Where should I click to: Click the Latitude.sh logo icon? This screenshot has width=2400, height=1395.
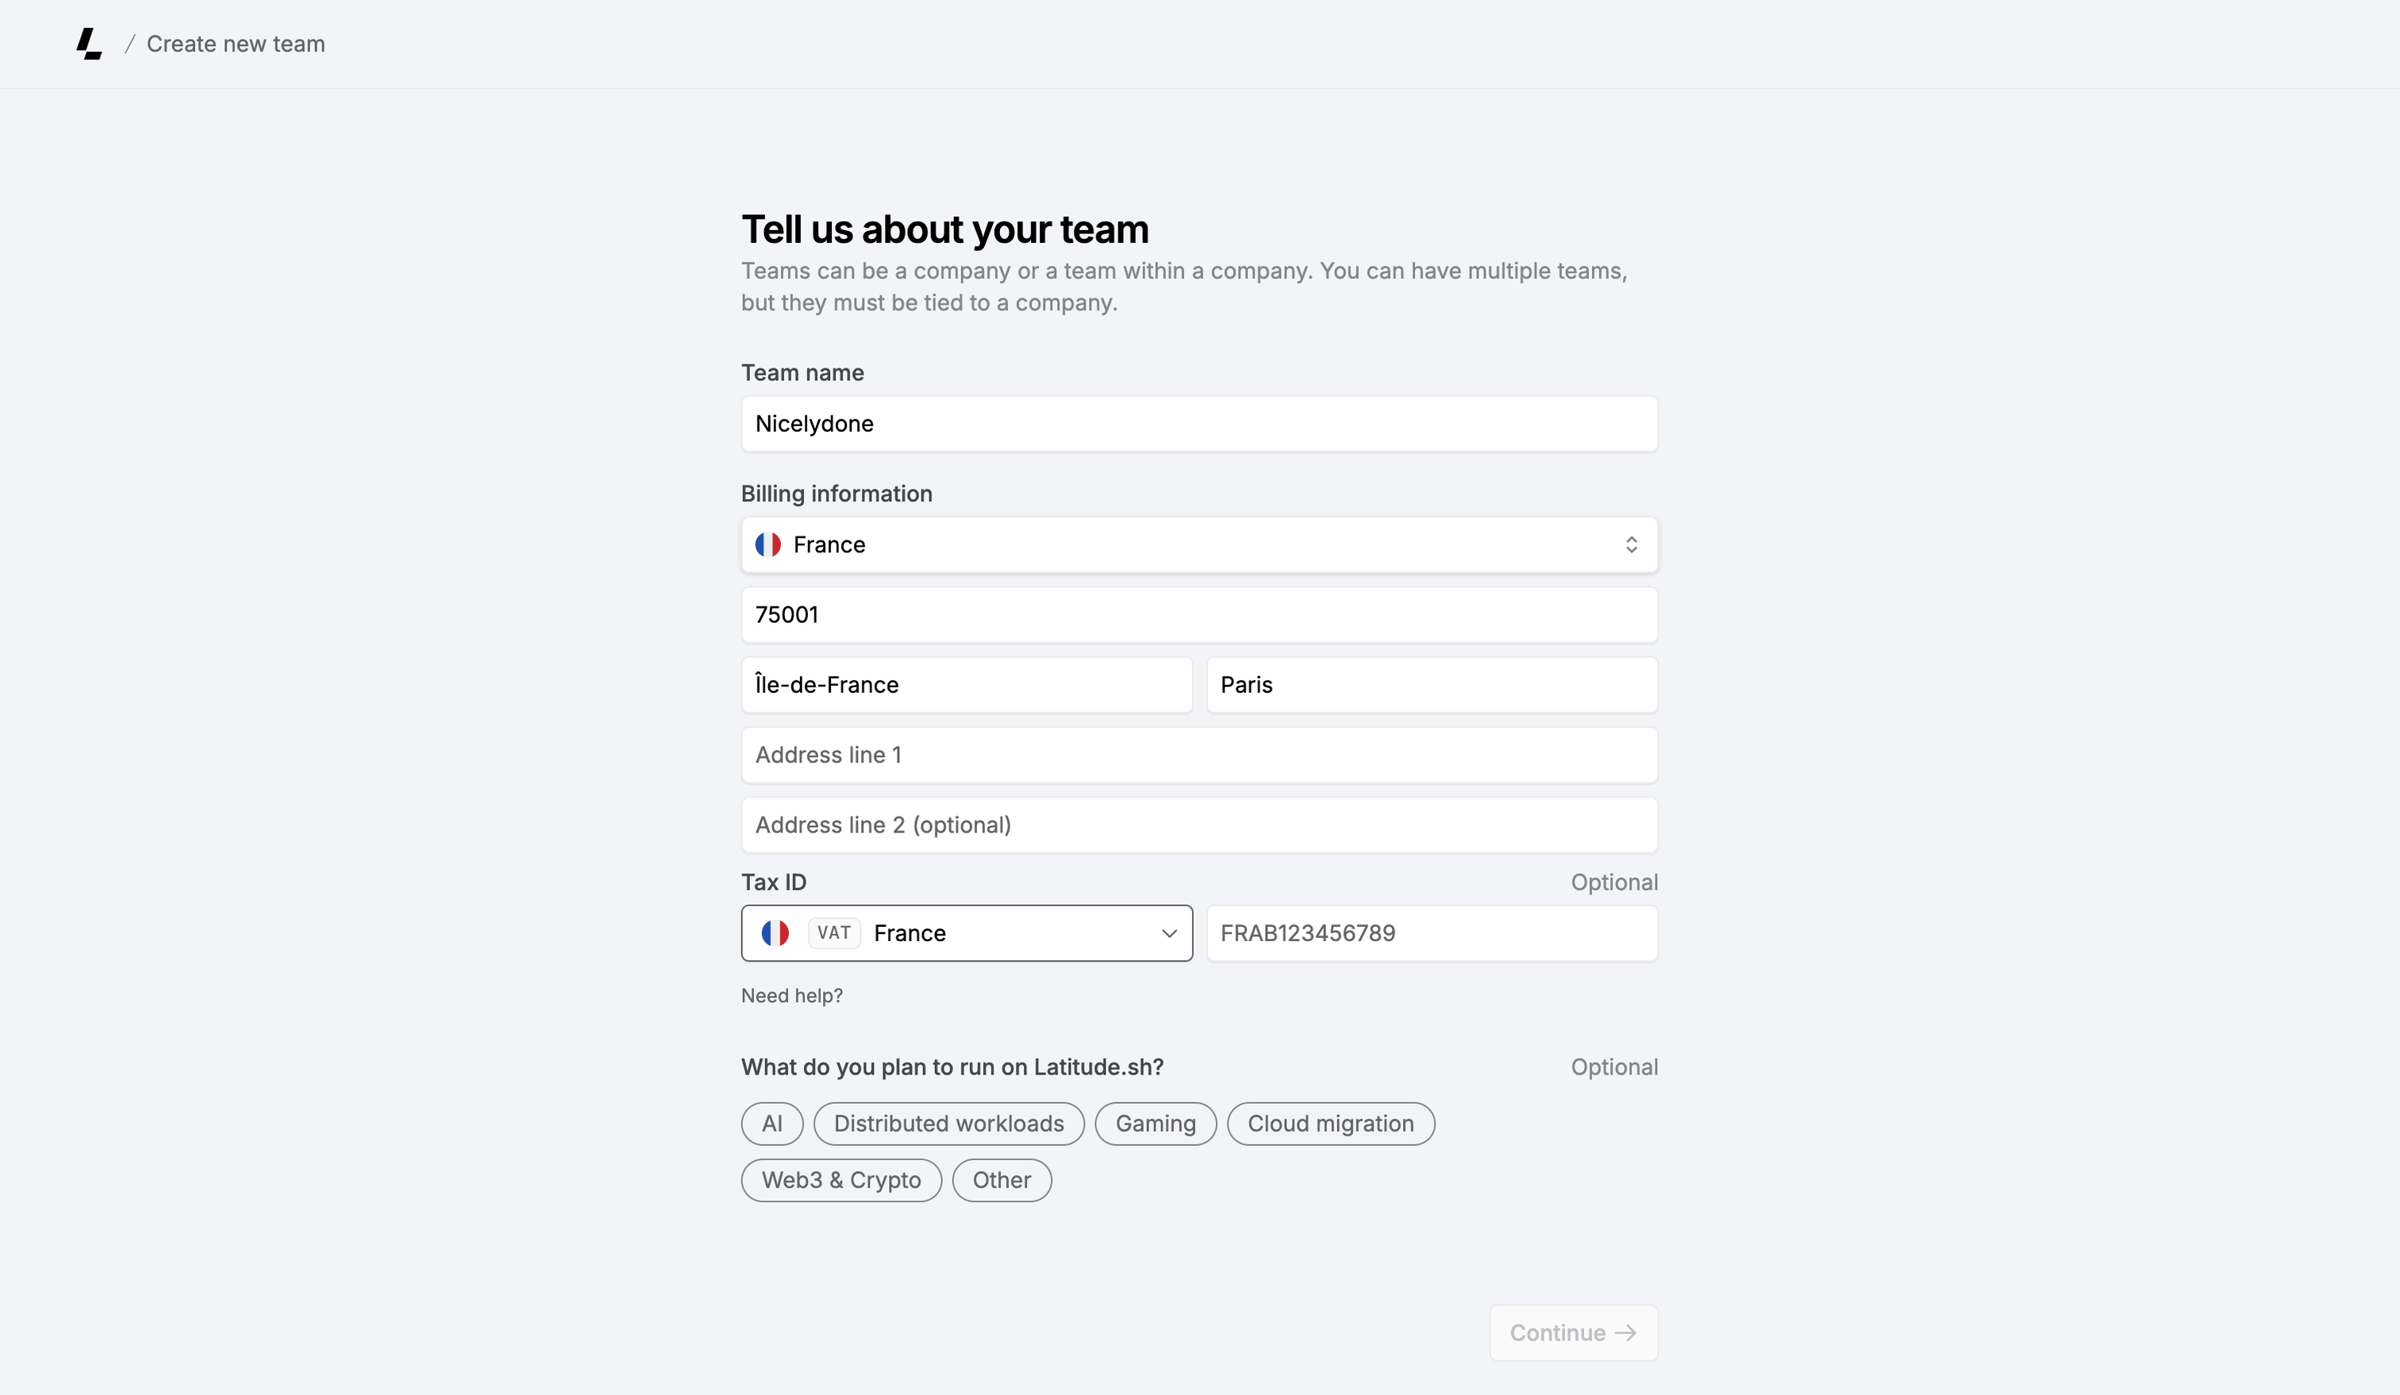[89, 44]
